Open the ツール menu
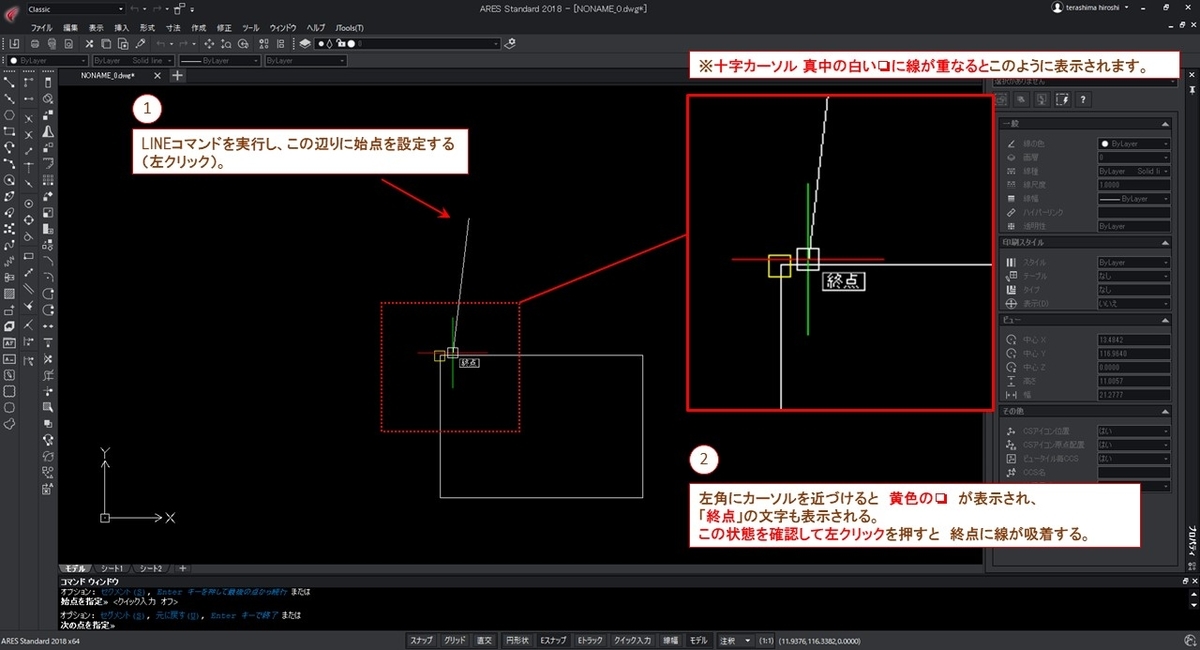 tap(250, 28)
